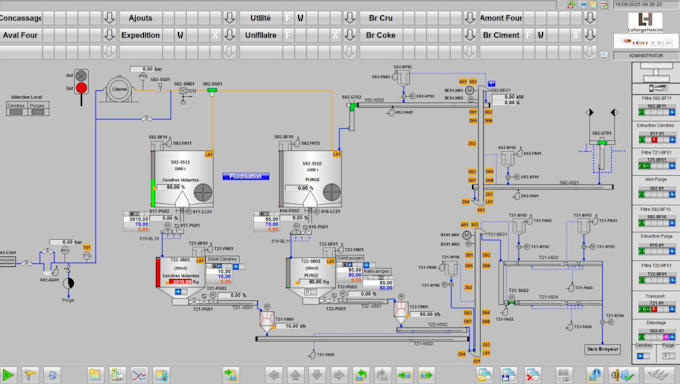
Task: Expand the Unifilaire area down arrow
Action: point(350,35)
